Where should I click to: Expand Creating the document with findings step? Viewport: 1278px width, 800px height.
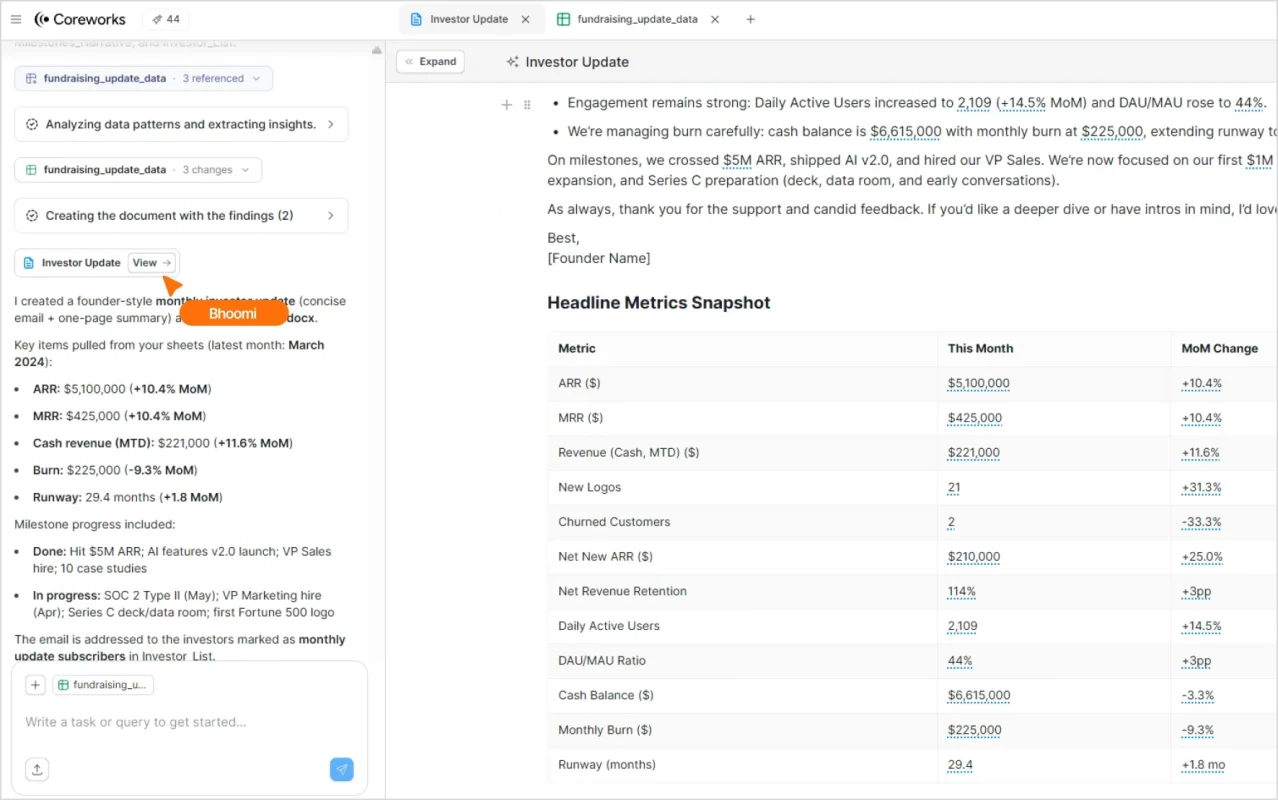click(x=331, y=215)
